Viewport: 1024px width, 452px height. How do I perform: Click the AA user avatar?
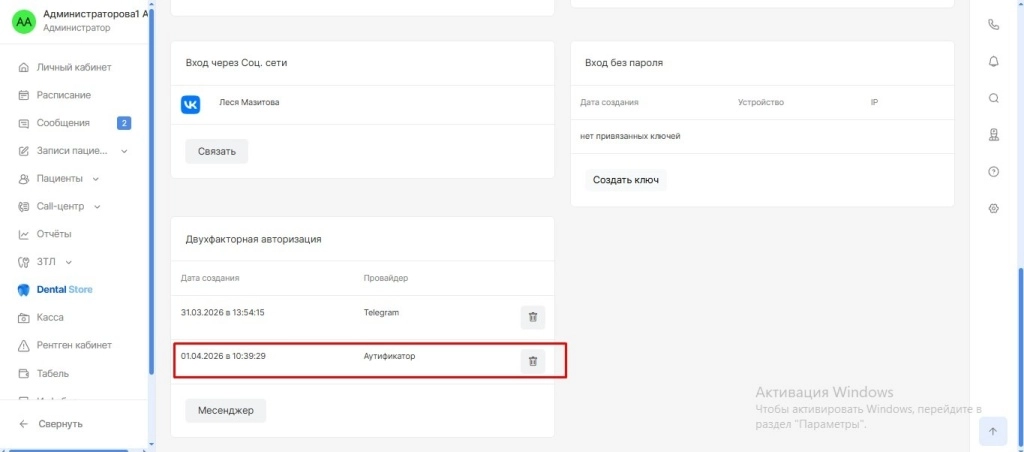(23, 22)
